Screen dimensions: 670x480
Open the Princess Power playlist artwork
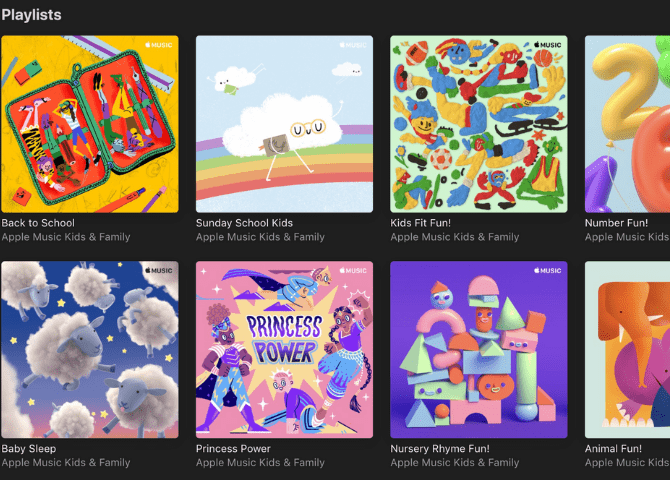284,350
